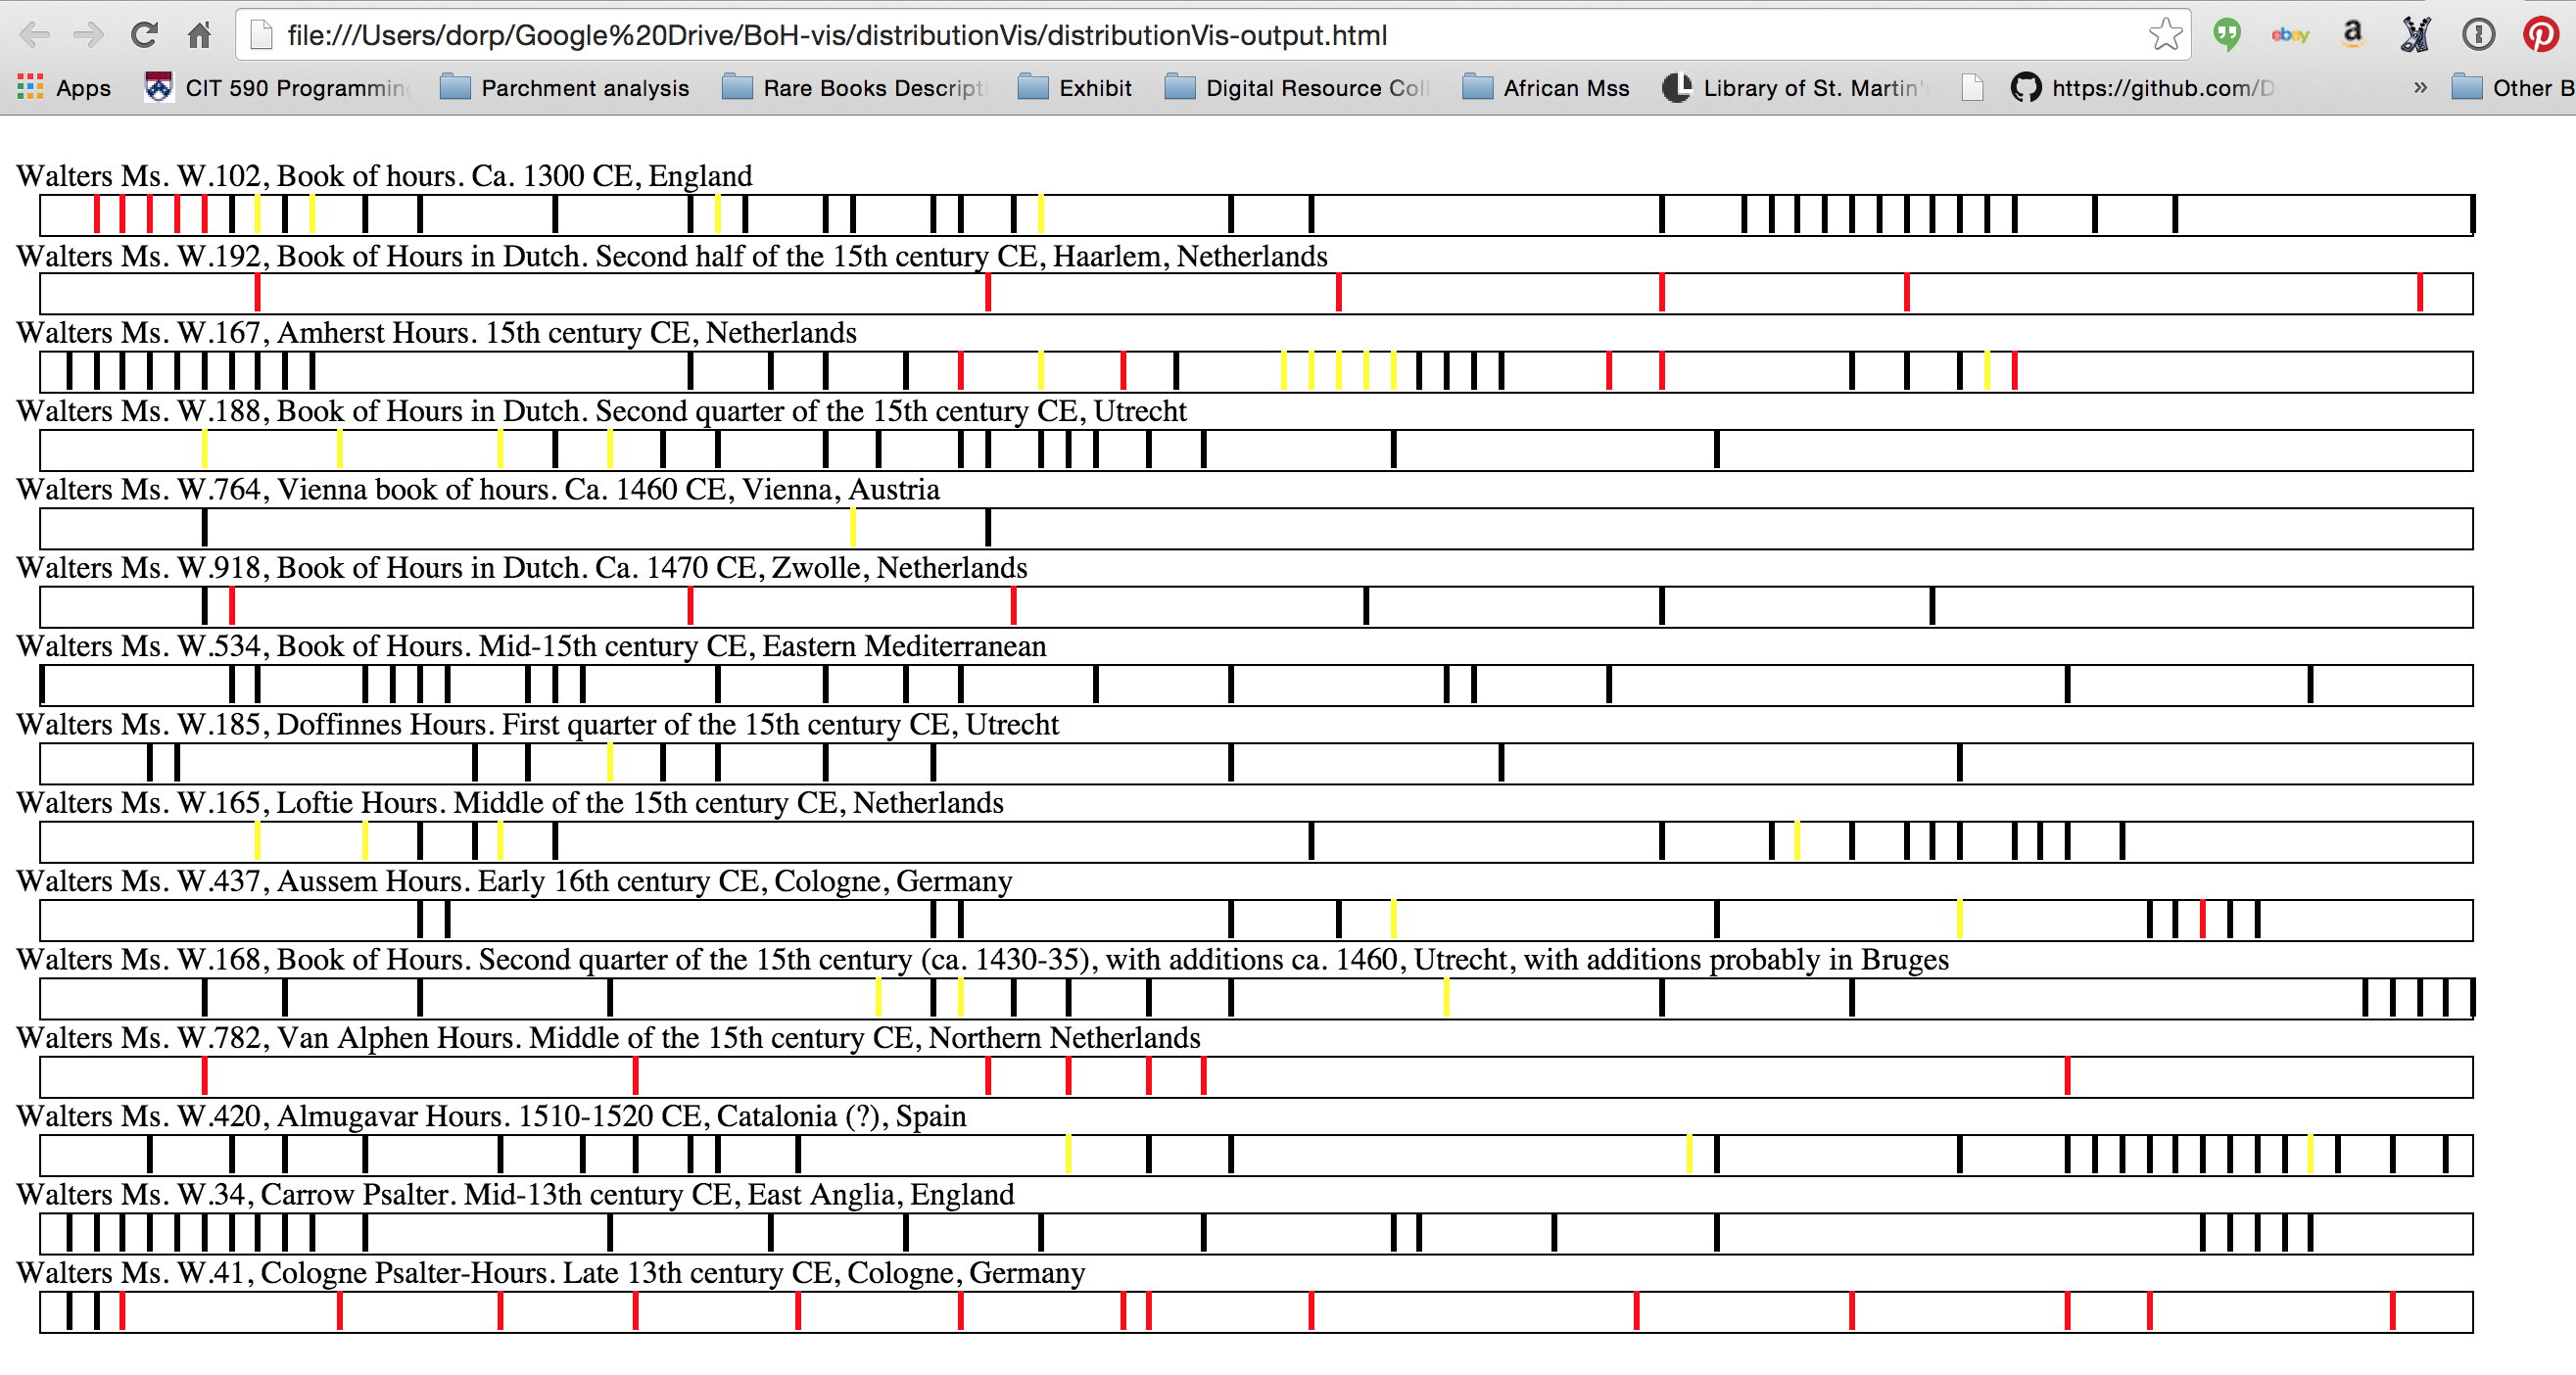Click the Walters Ms. W.918 Zwolle title

[522, 568]
